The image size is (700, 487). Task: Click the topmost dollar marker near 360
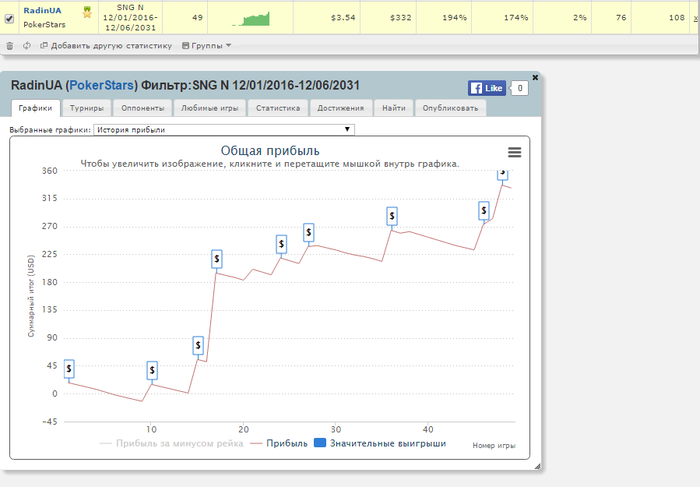click(503, 175)
